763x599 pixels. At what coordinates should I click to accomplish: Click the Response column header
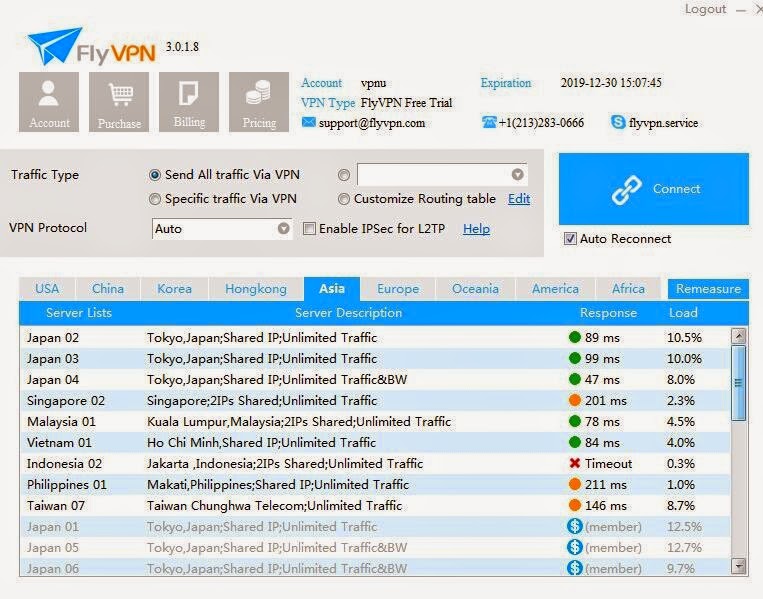click(608, 313)
